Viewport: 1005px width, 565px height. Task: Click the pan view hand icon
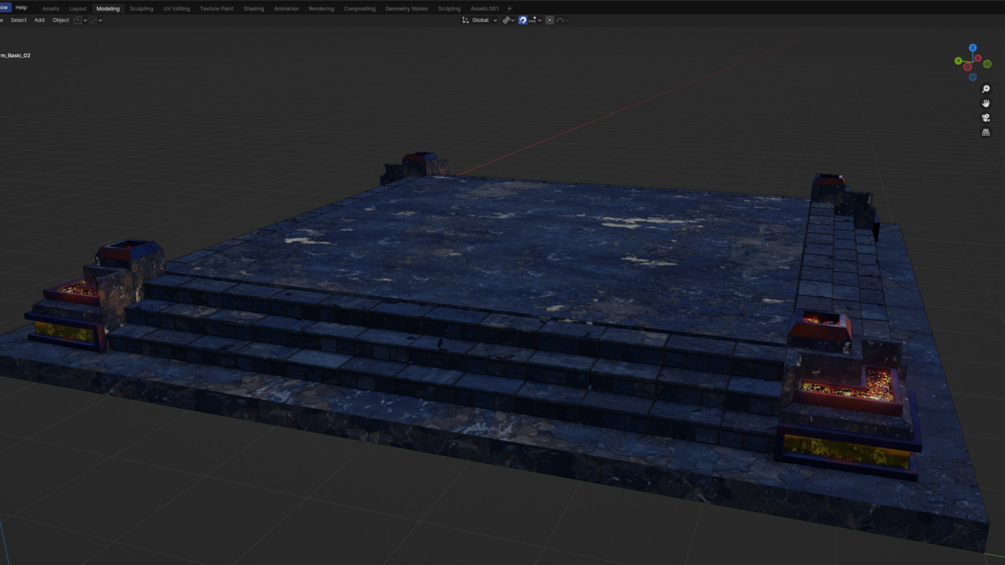(x=986, y=103)
